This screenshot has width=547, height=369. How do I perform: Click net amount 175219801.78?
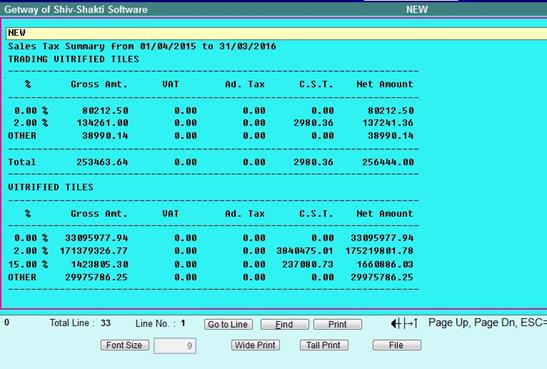click(x=379, y=251)
